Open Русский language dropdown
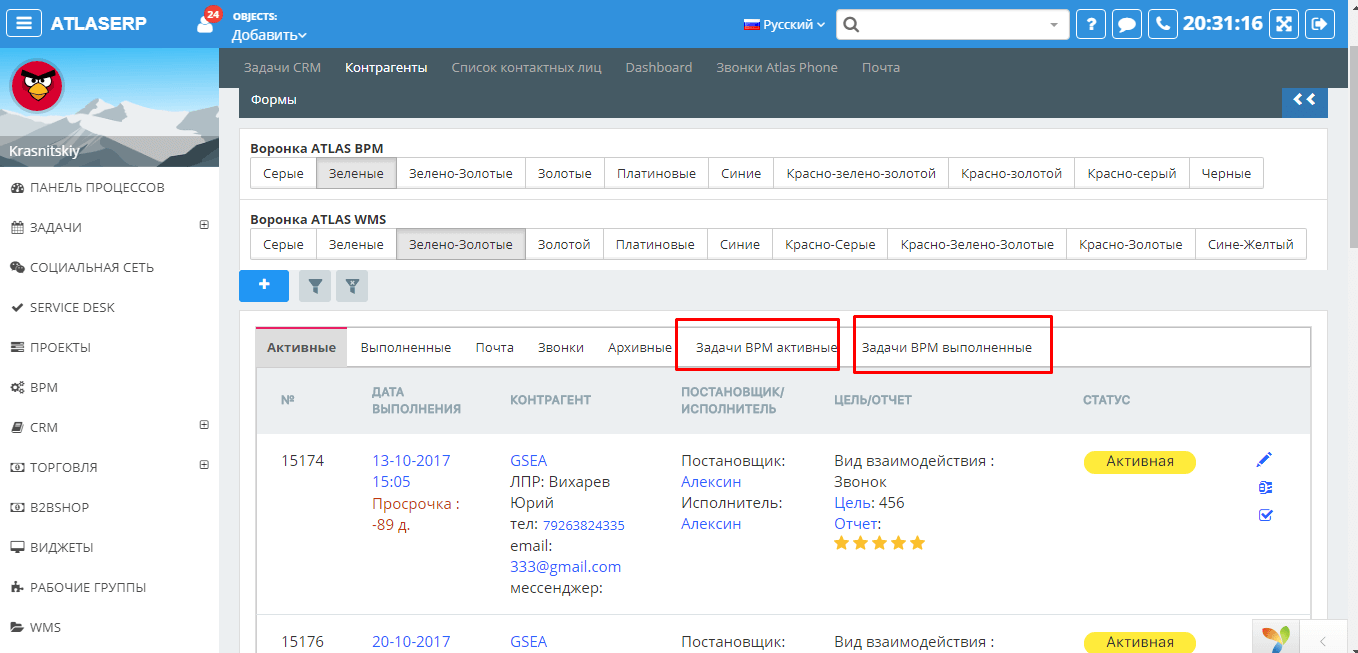 tap(784, 24)
